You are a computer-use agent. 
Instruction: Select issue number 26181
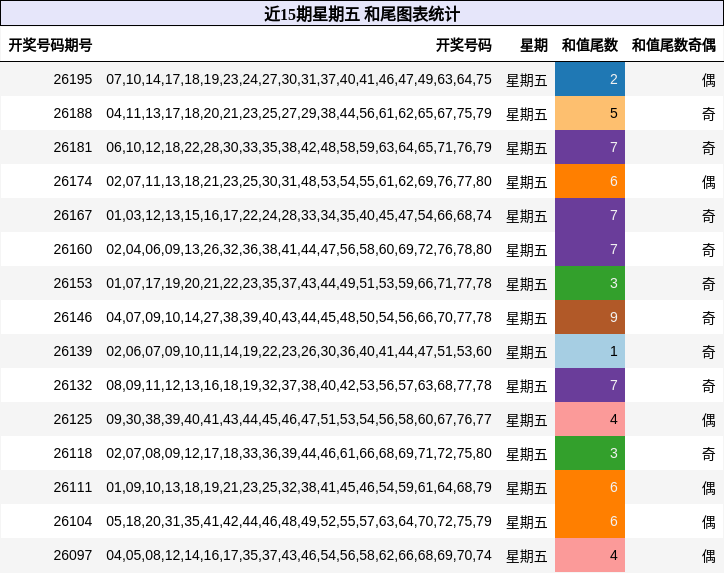[73, 147]
